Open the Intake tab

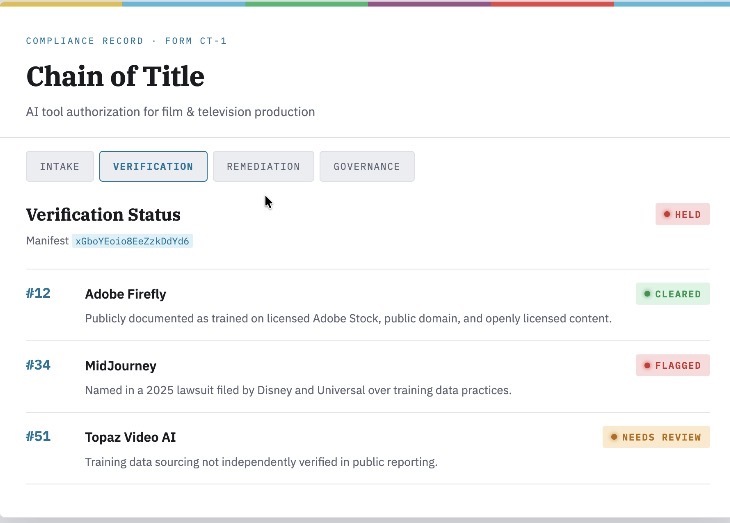[60, 166]
